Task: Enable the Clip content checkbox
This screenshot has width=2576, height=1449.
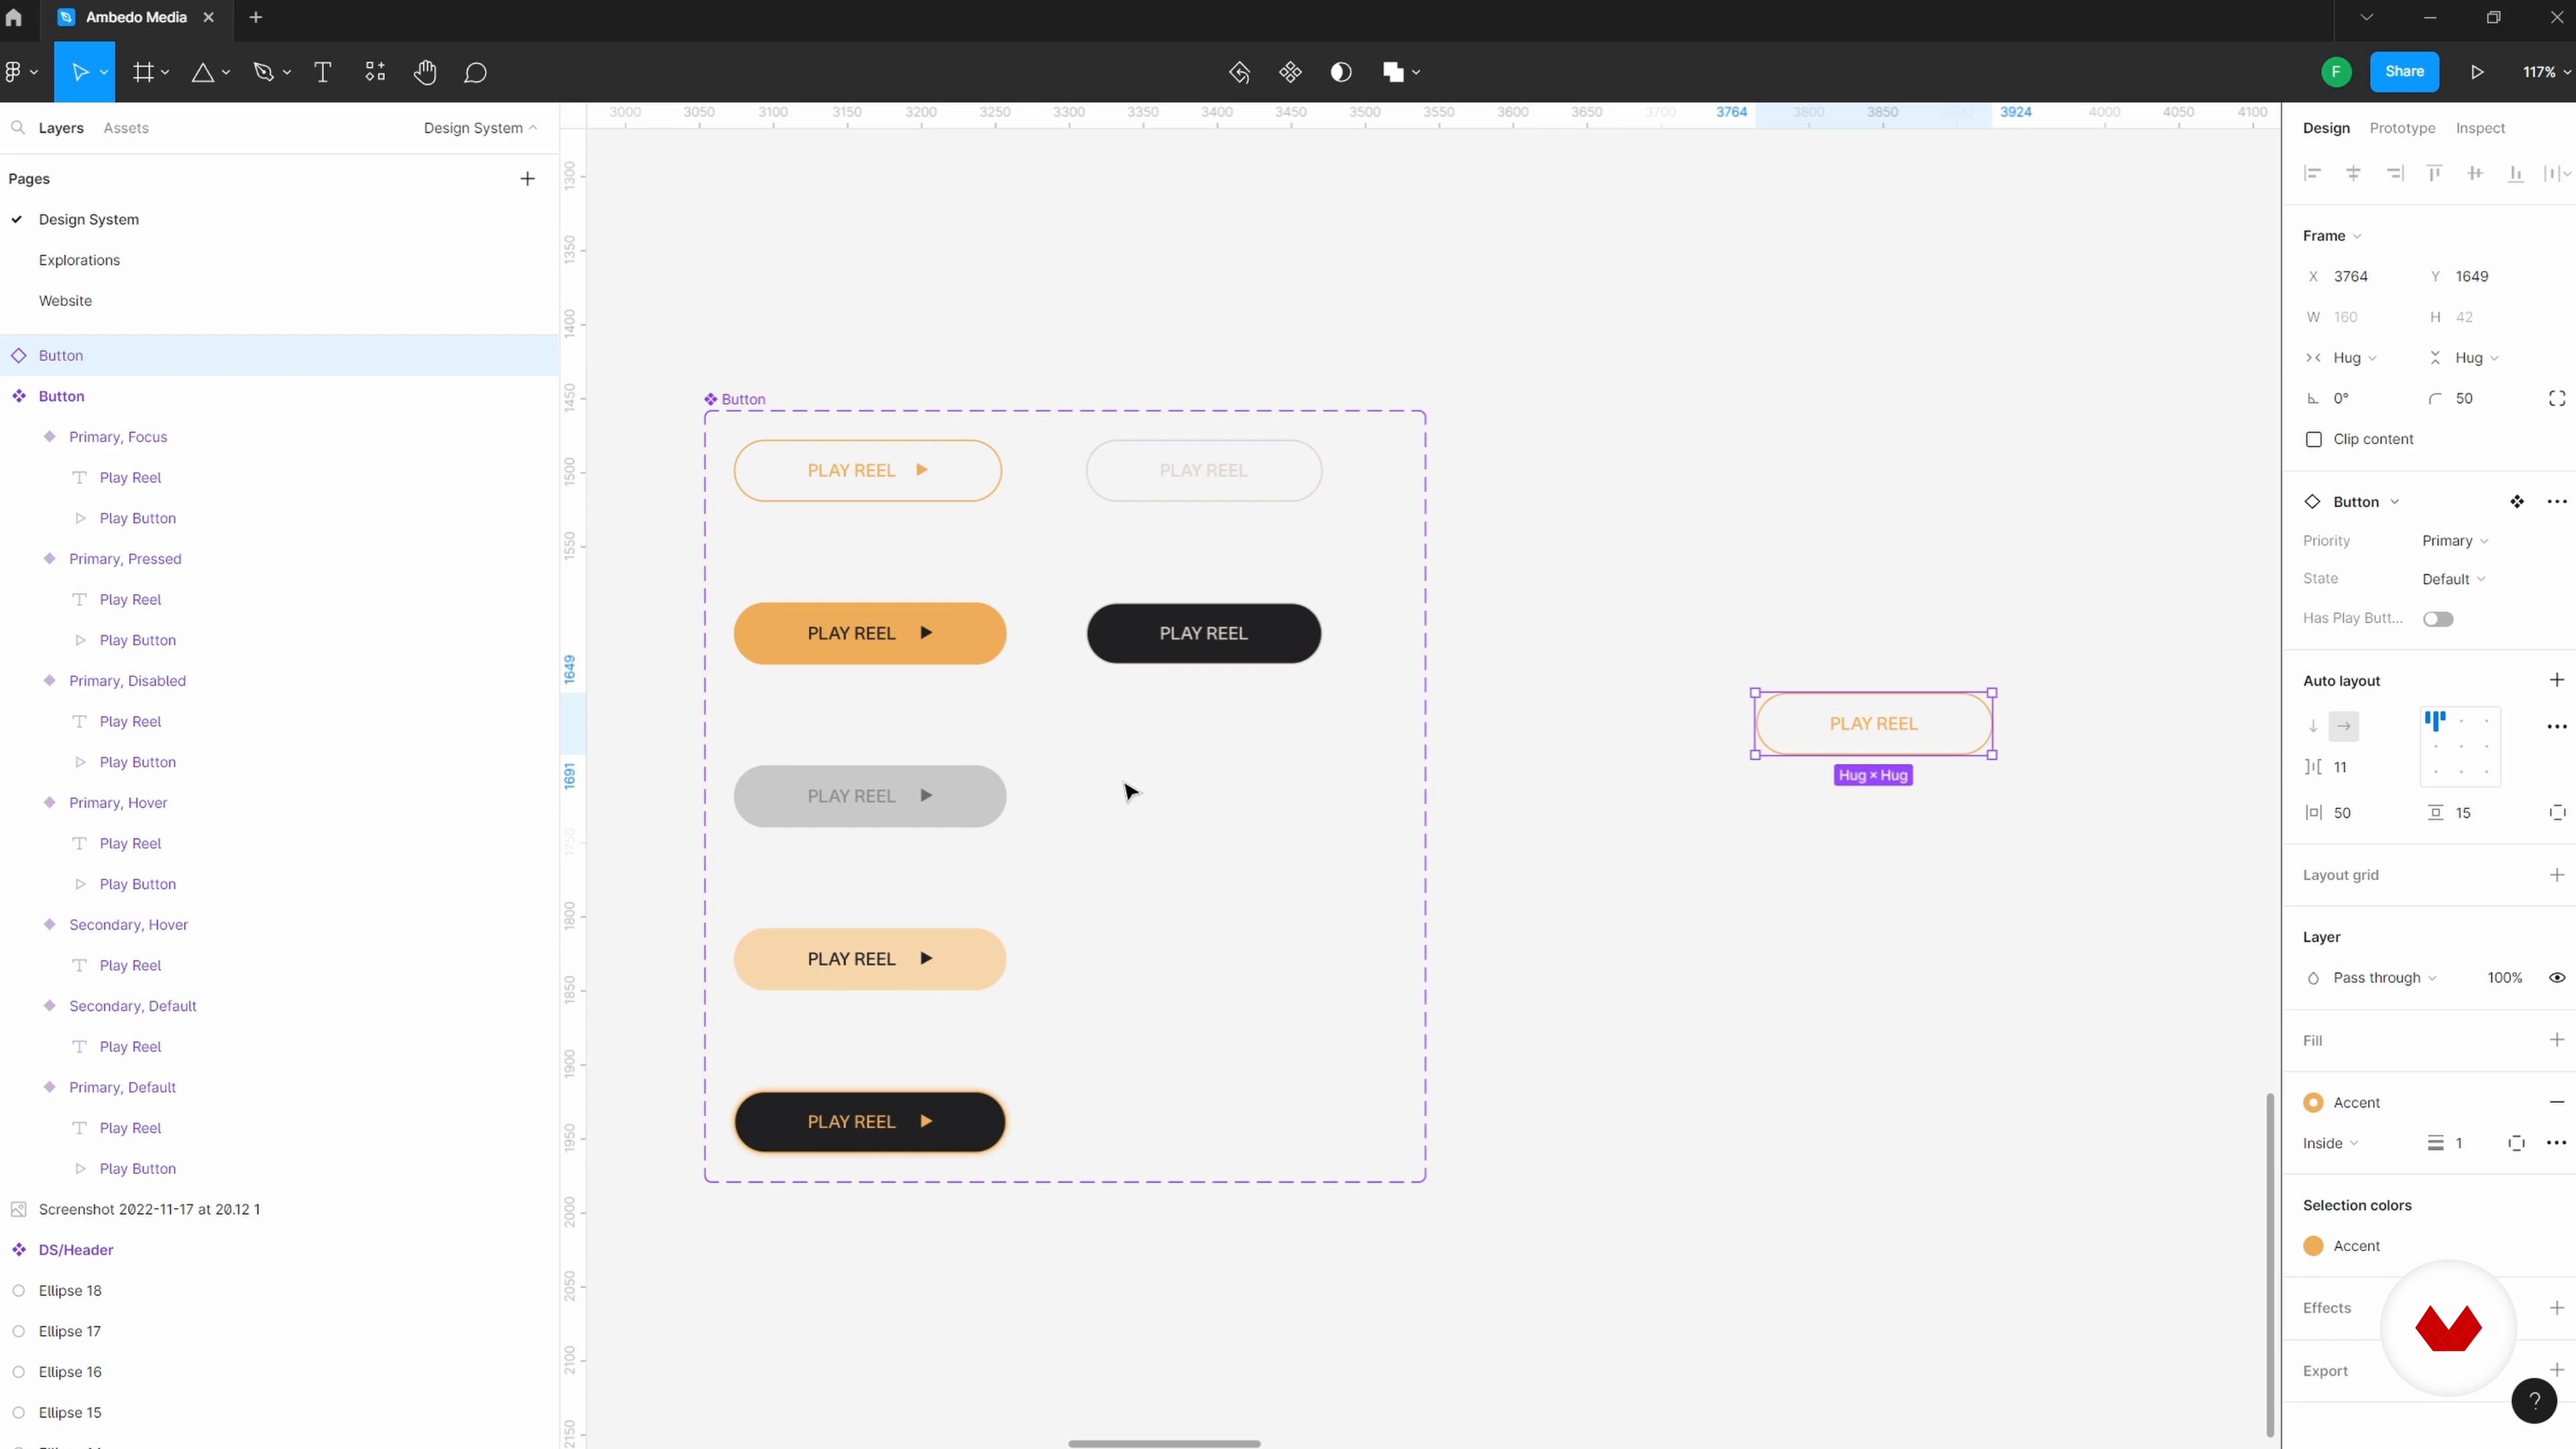Action: click(2313, 440)
